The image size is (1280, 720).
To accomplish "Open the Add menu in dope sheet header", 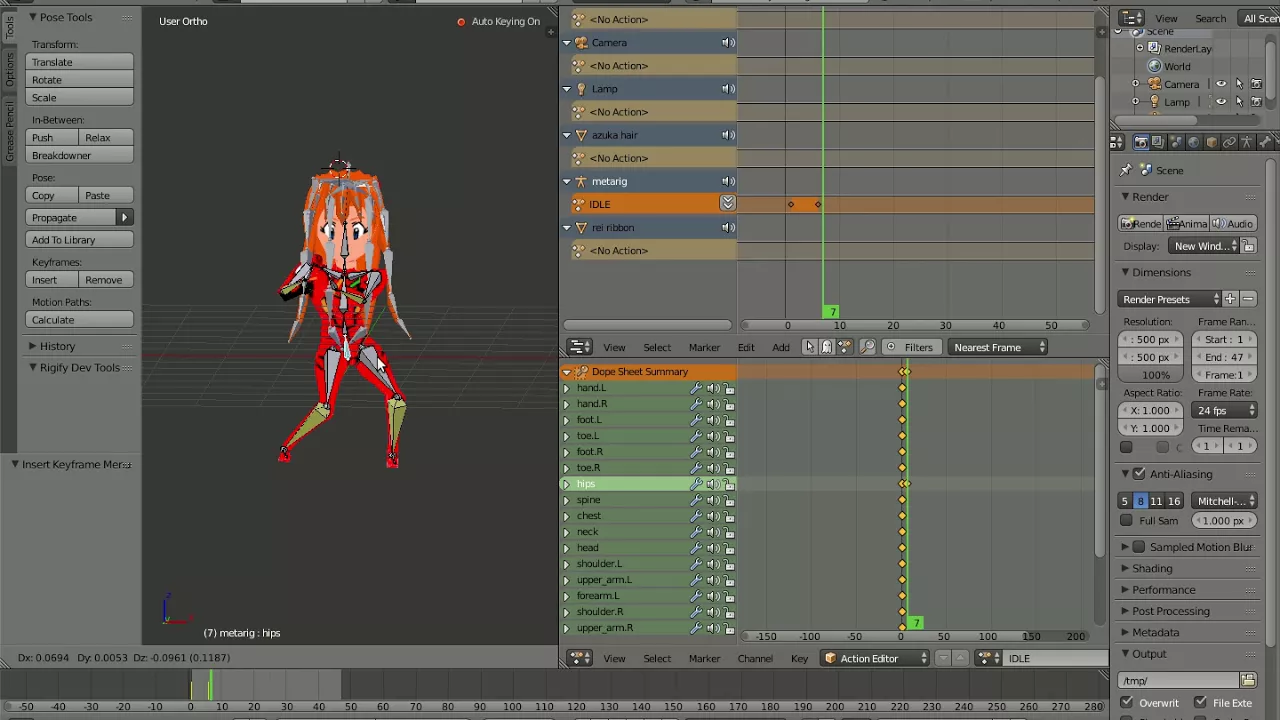I will pos(781,347).
